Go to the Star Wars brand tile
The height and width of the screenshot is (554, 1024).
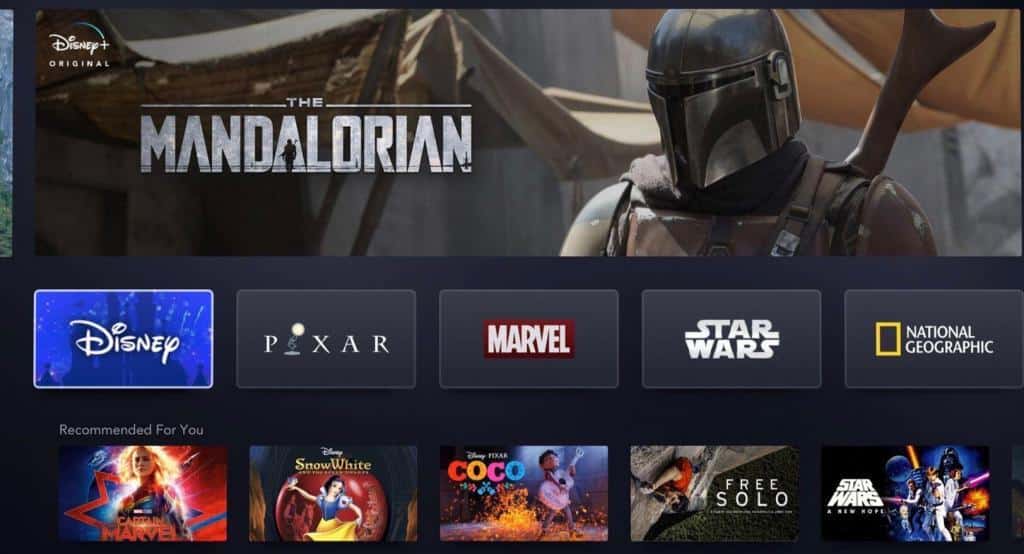tap(731, 338)
